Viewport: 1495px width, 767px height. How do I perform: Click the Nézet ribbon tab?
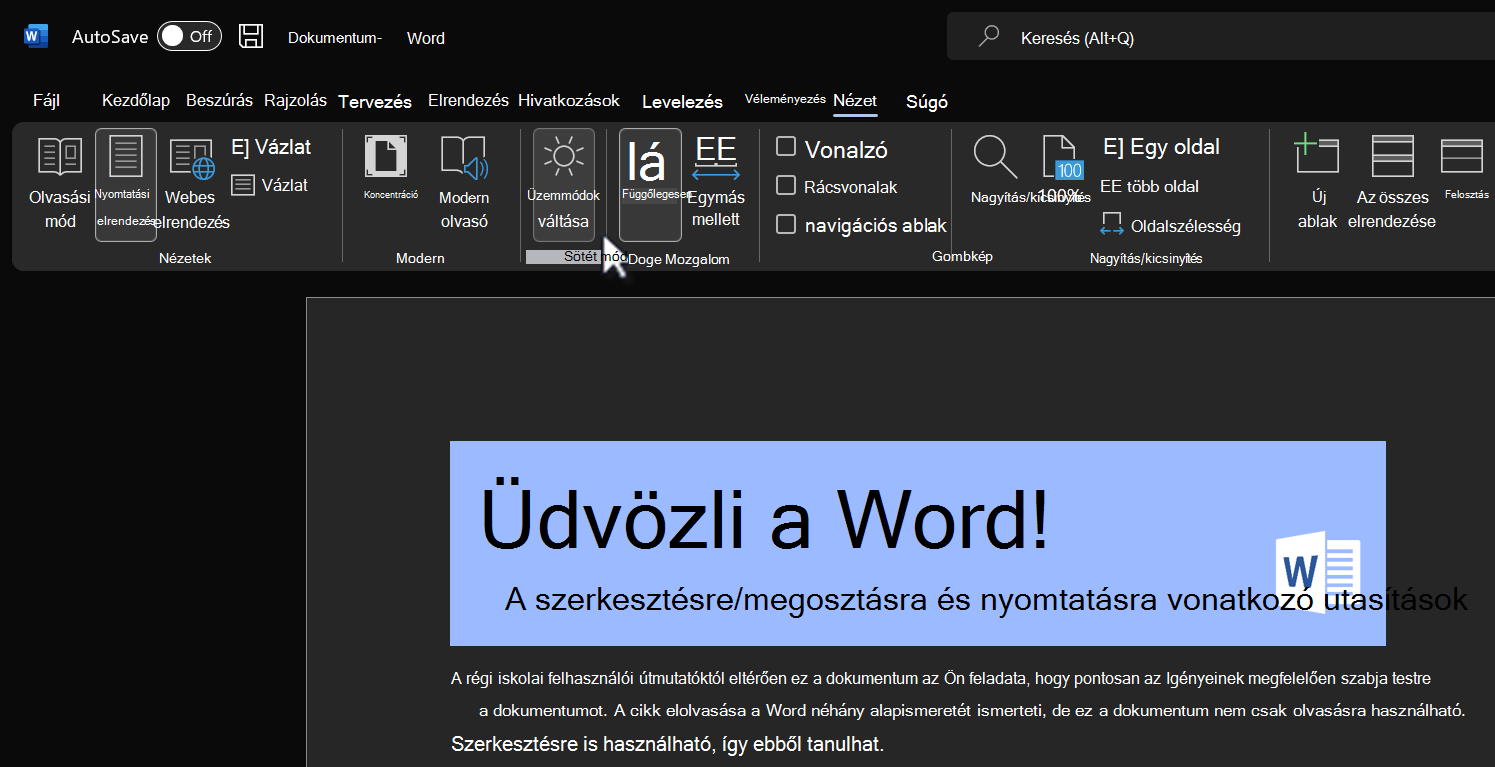(x=855, y=101)
